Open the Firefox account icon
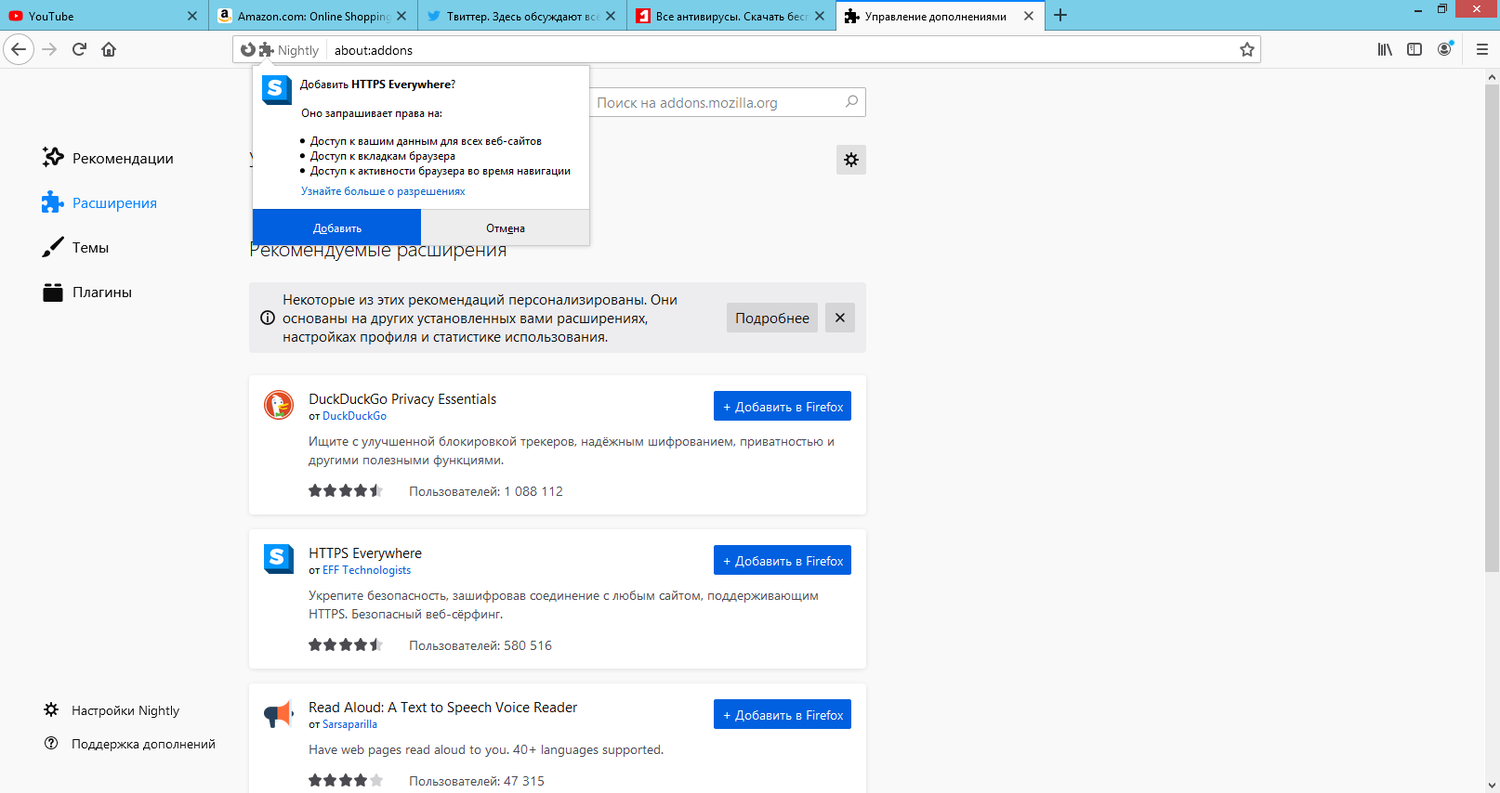Viewport: 1500px width, 793px height. pos(1445,49)
